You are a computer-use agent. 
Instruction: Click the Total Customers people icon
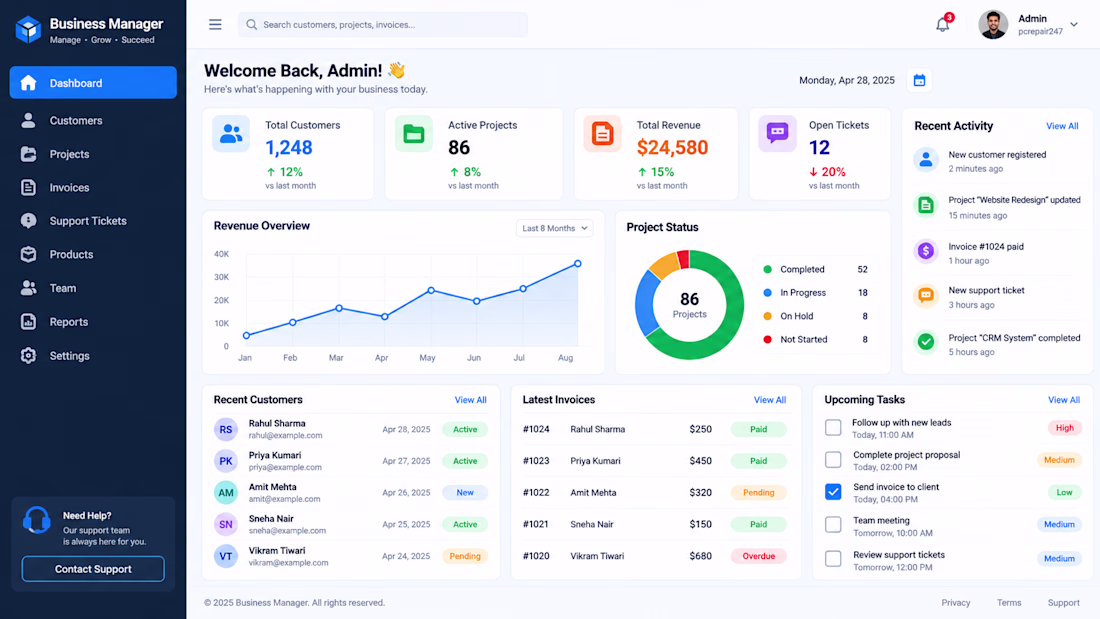click(231, 133)
